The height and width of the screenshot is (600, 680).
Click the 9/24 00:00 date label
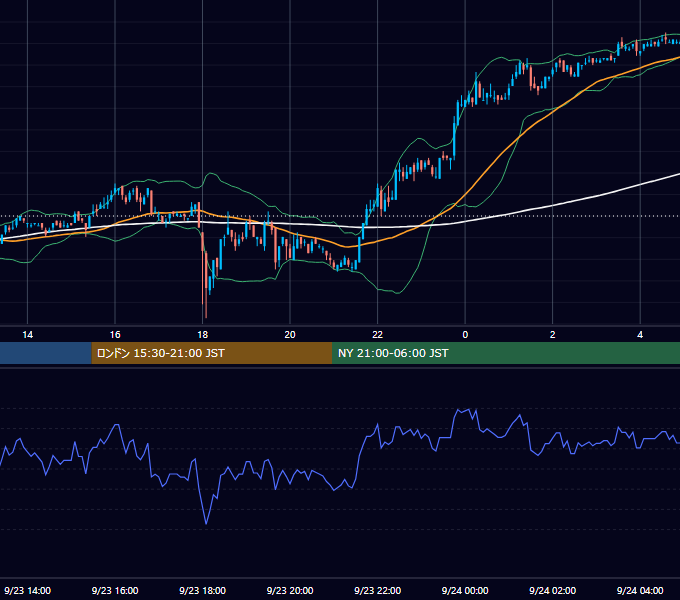click(465, 590)
